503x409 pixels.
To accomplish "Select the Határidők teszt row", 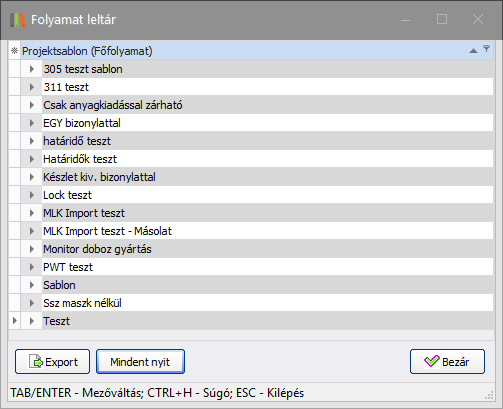I will [x=267, y=159].
